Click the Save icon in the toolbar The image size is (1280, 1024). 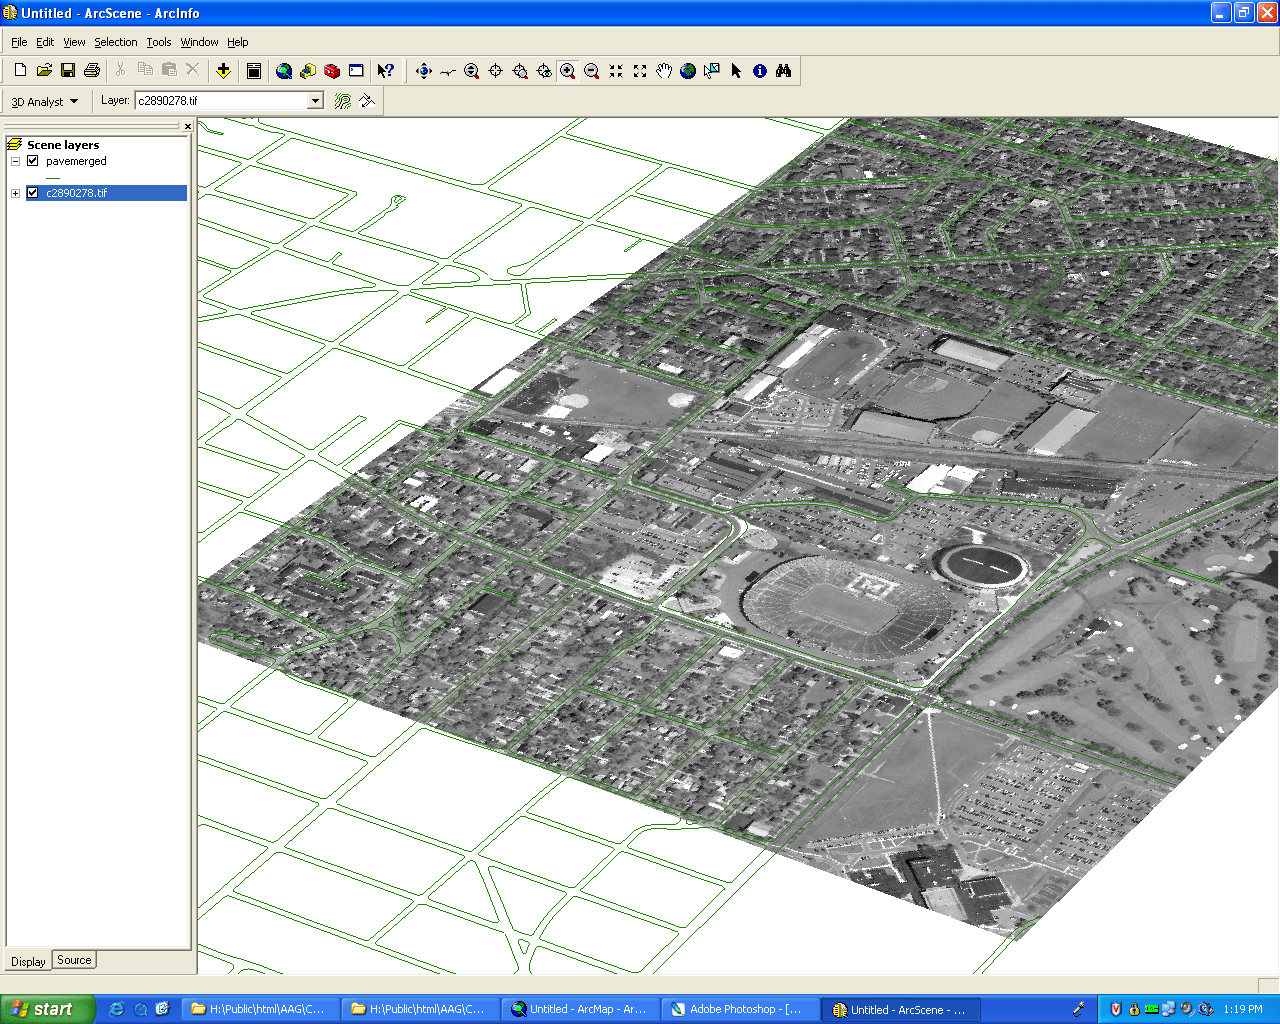pyautogui.click(x=68, y=70)
